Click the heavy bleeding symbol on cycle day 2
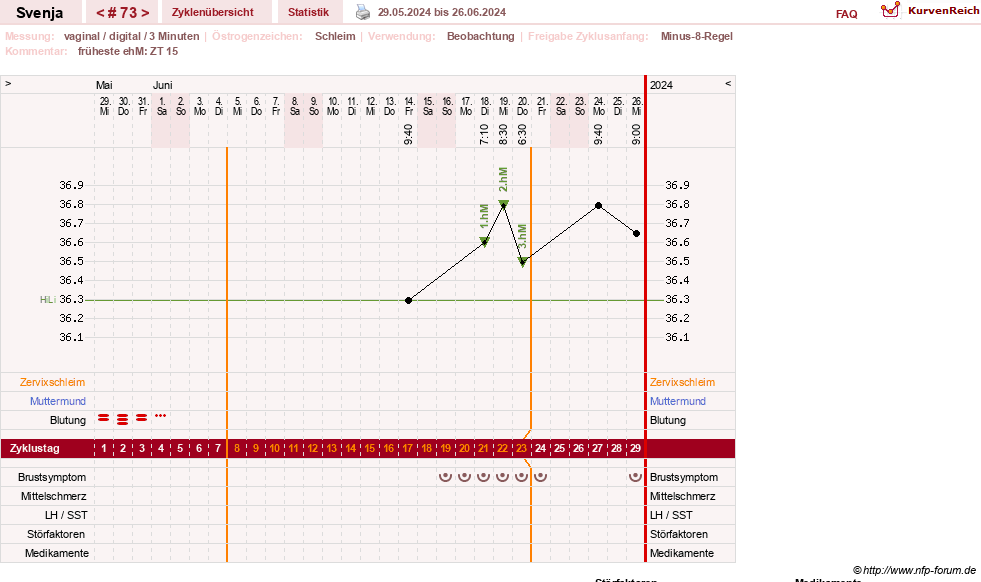This screenshot has width=981, height=582. [123, 419]
